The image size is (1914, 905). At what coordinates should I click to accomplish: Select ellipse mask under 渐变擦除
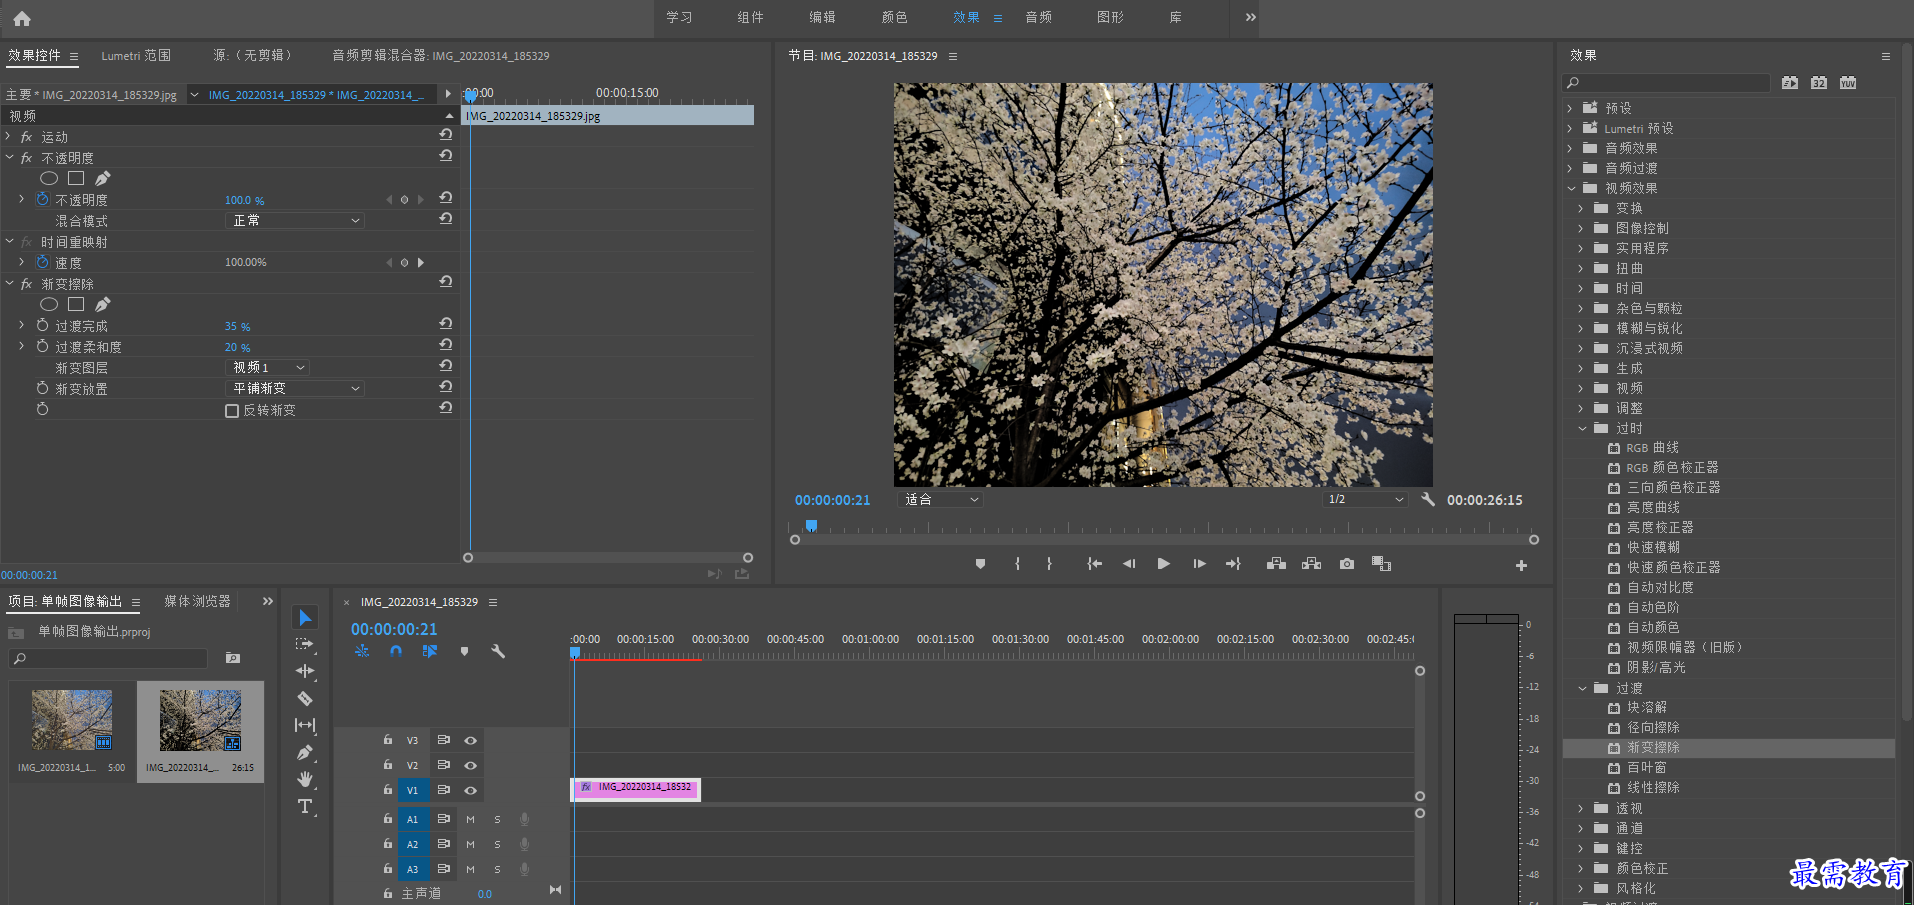48,304
